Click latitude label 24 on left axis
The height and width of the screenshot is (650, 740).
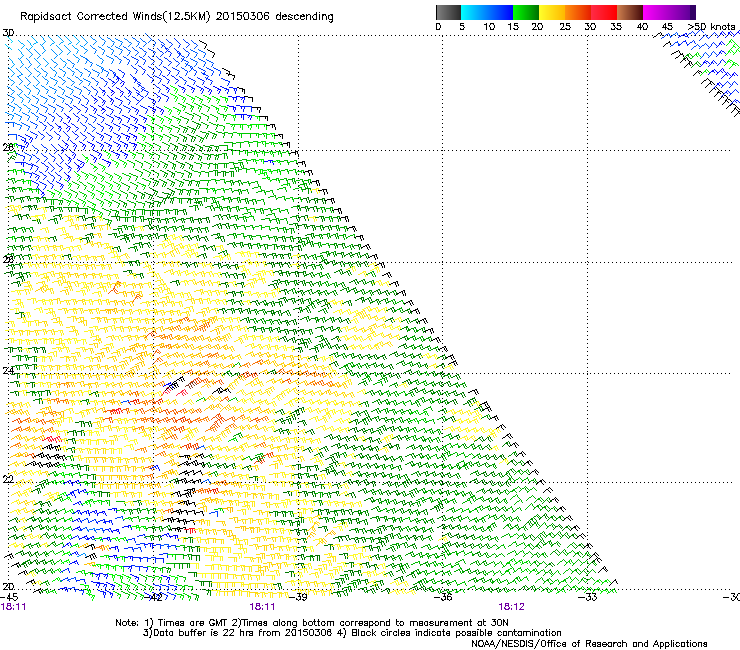pyautogui.click(x=8, y=371)
